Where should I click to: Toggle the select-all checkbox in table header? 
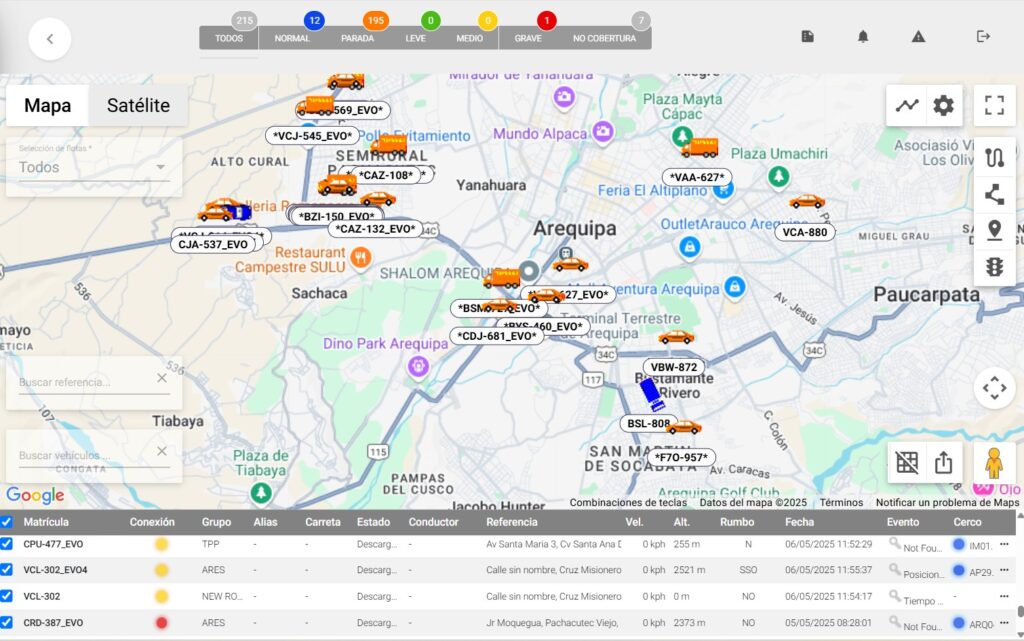pos(7,522)
